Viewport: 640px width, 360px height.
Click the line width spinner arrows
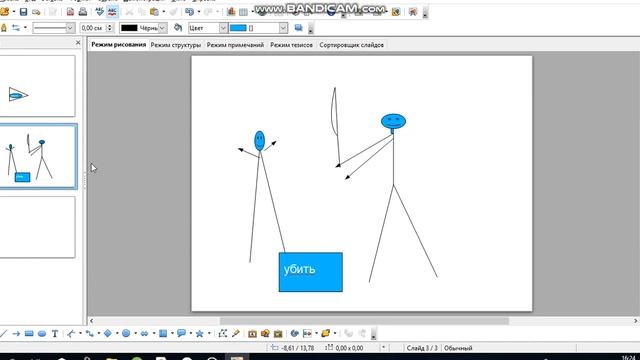pyautogui.click(x=109, y=28)
